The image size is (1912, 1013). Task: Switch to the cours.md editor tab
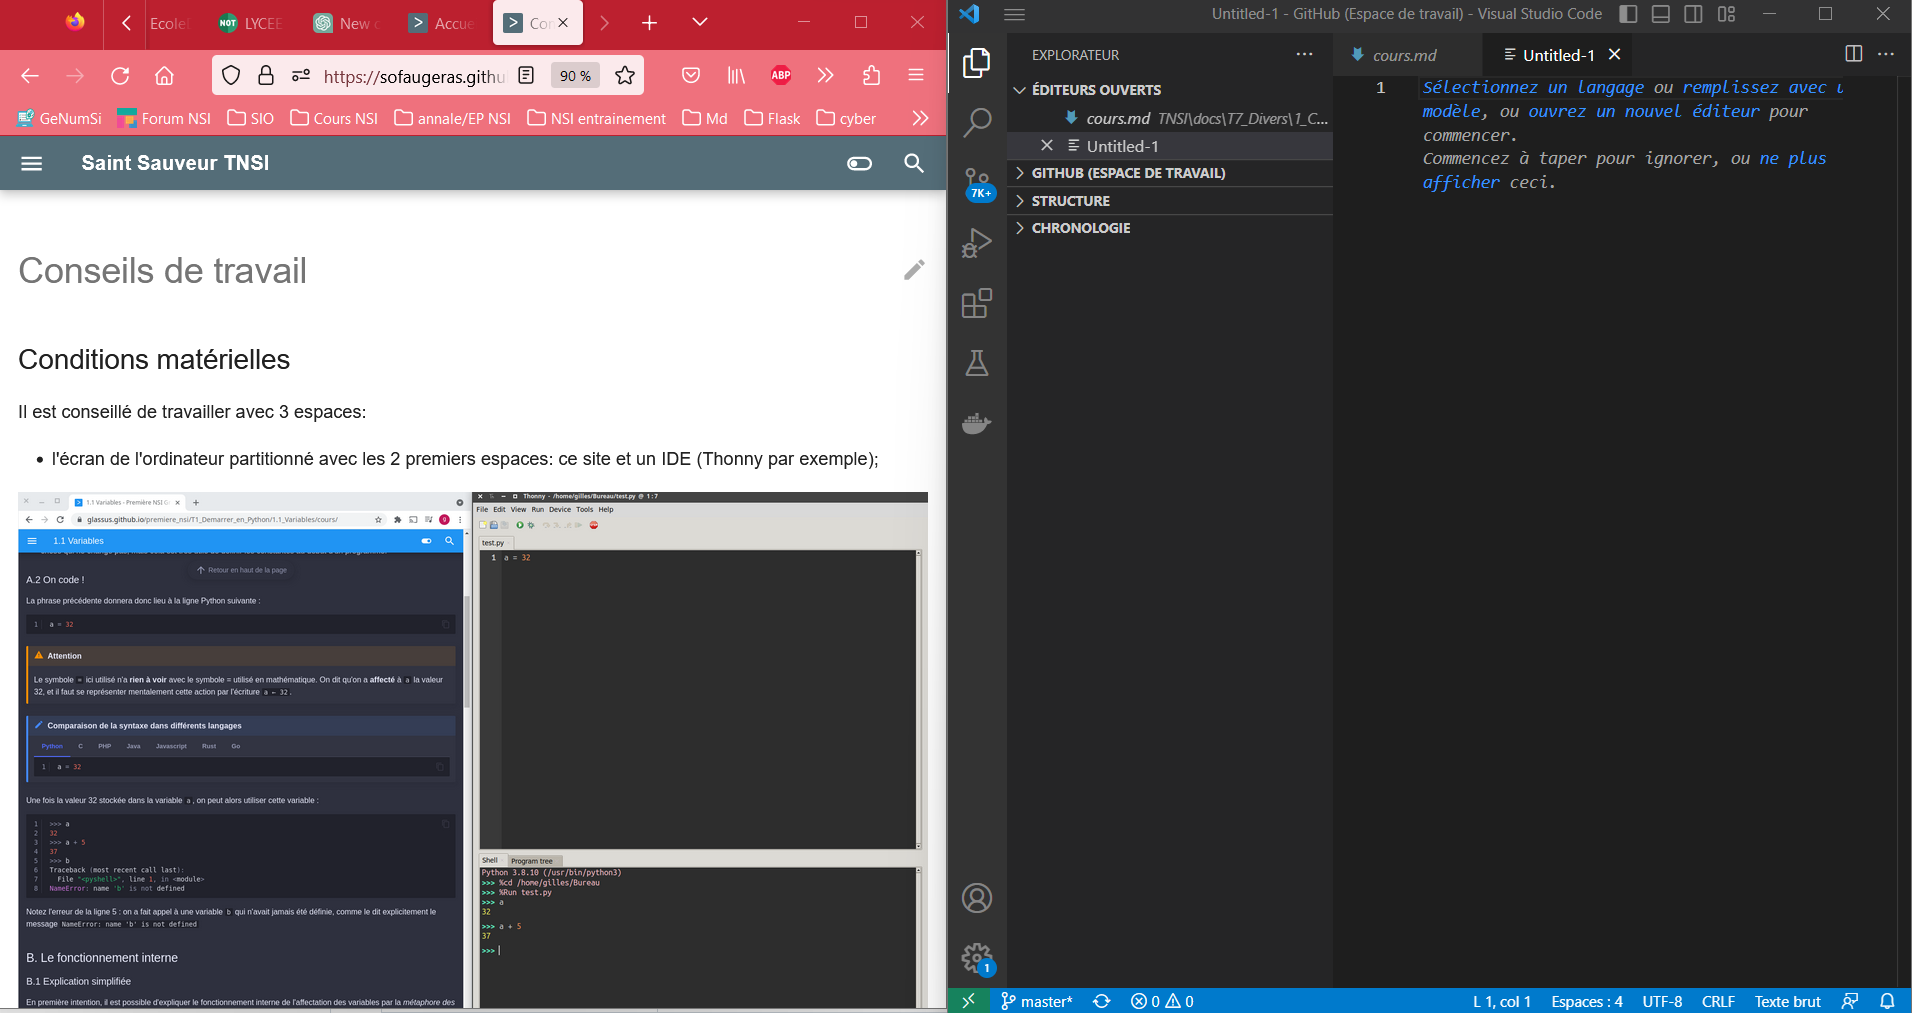point(1403,55)
